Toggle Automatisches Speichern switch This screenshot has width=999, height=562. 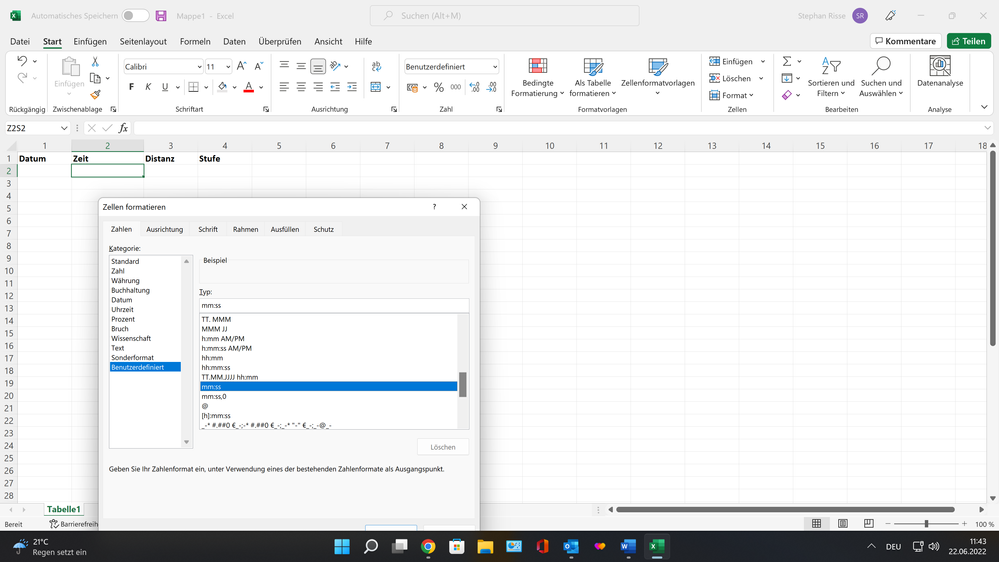click(x=135, y=15)
